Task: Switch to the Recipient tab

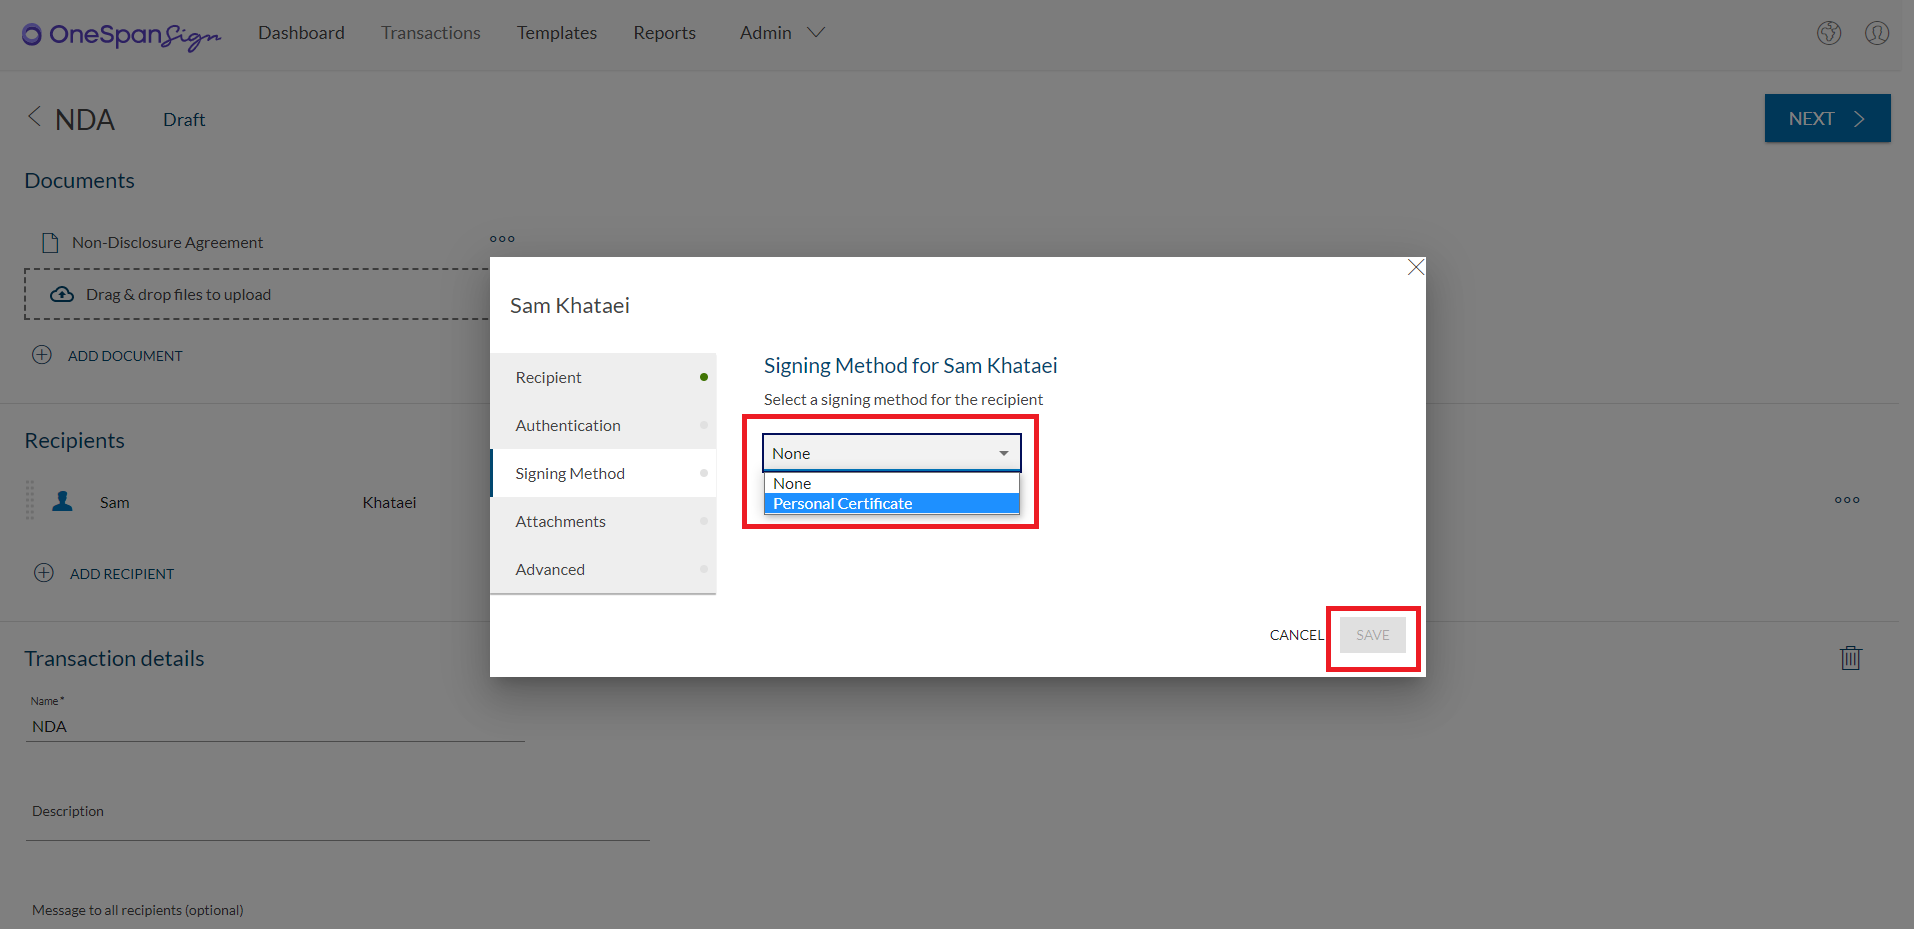Action: click(x=603, y=377)
